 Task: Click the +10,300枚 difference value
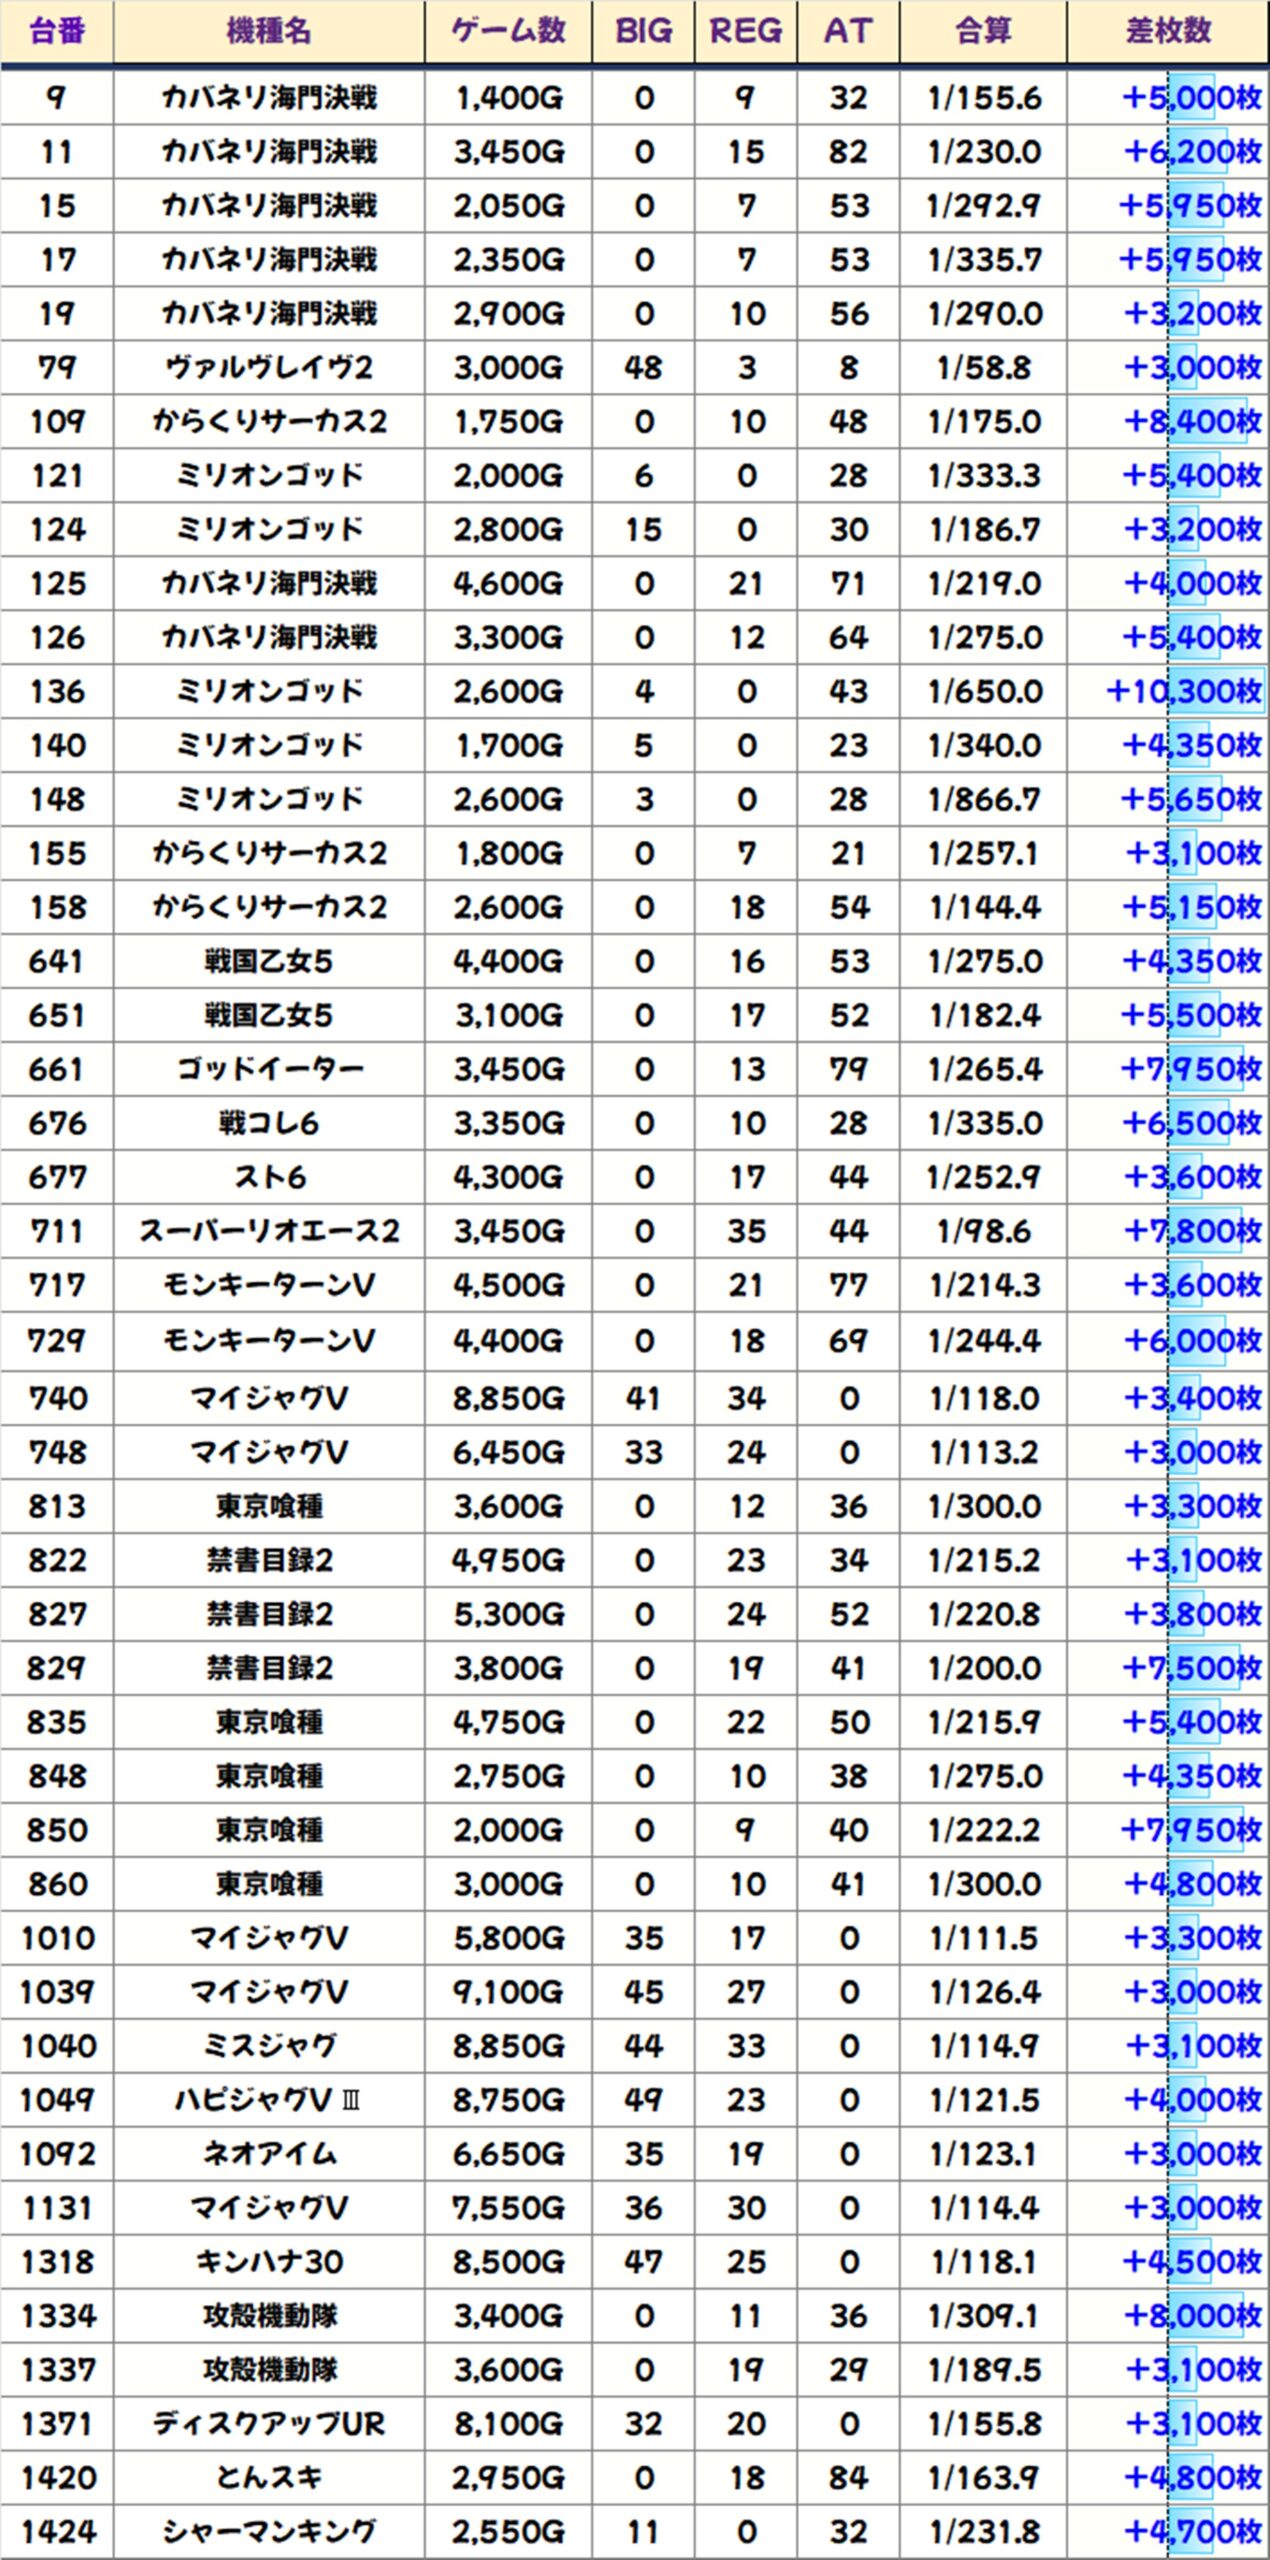point(1184,691)
